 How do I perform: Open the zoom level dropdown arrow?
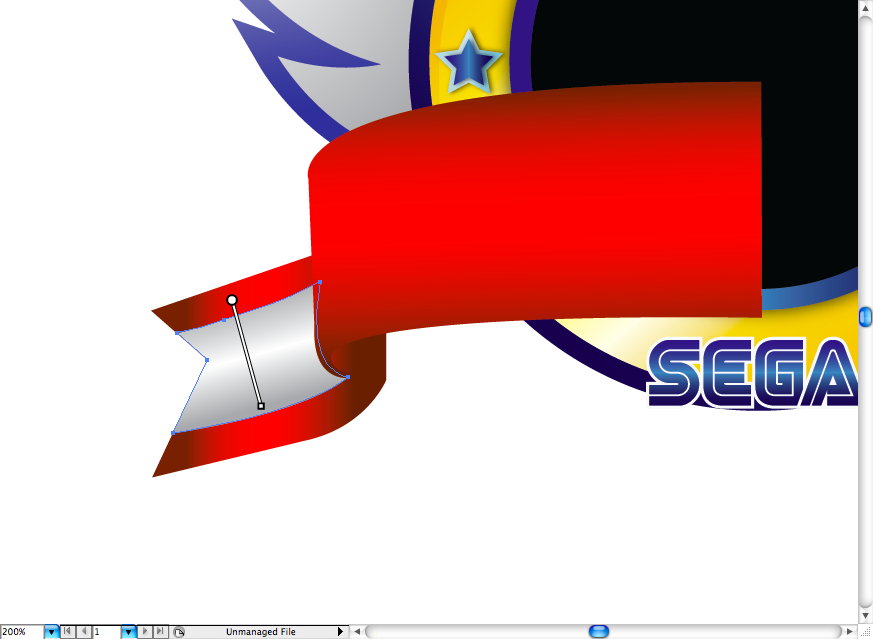pyautogui.click(x=51, y=632)
